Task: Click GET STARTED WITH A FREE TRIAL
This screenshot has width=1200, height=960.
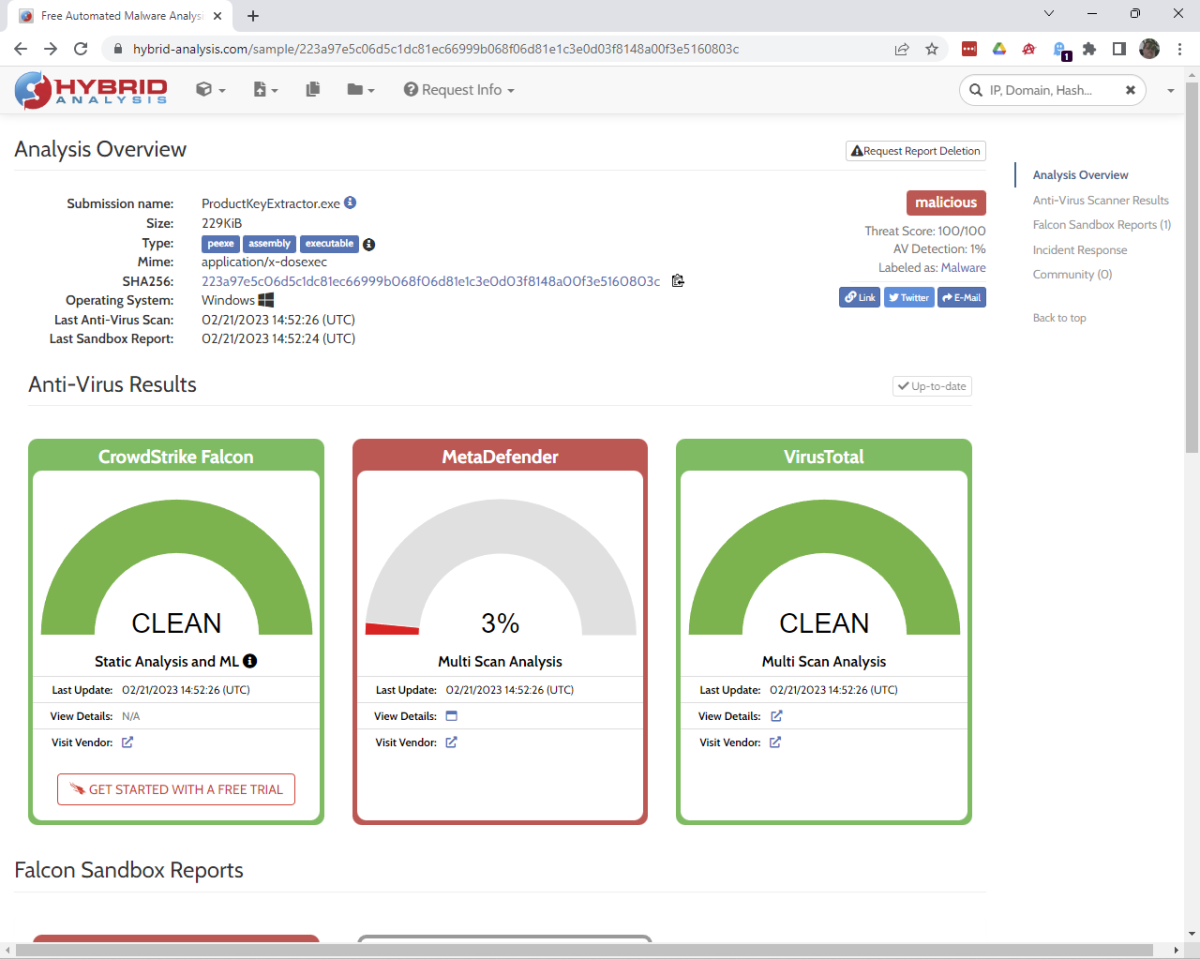Action: [176, 789]
